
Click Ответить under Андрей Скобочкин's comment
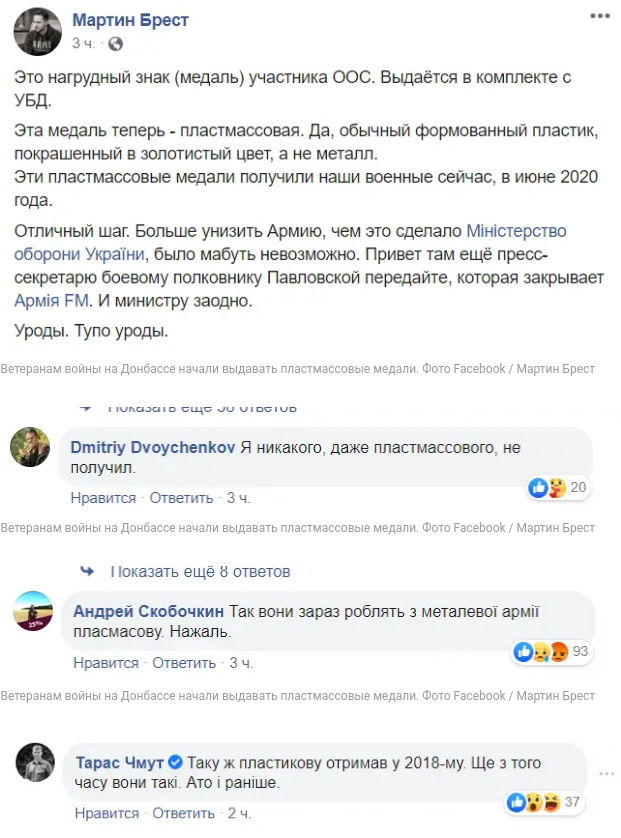184,662
